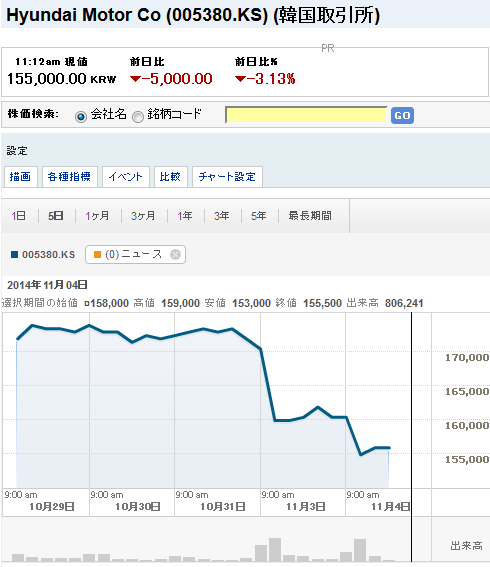Click the high price value 159,000
Screen dimensions: 490x567
(180, 303)
